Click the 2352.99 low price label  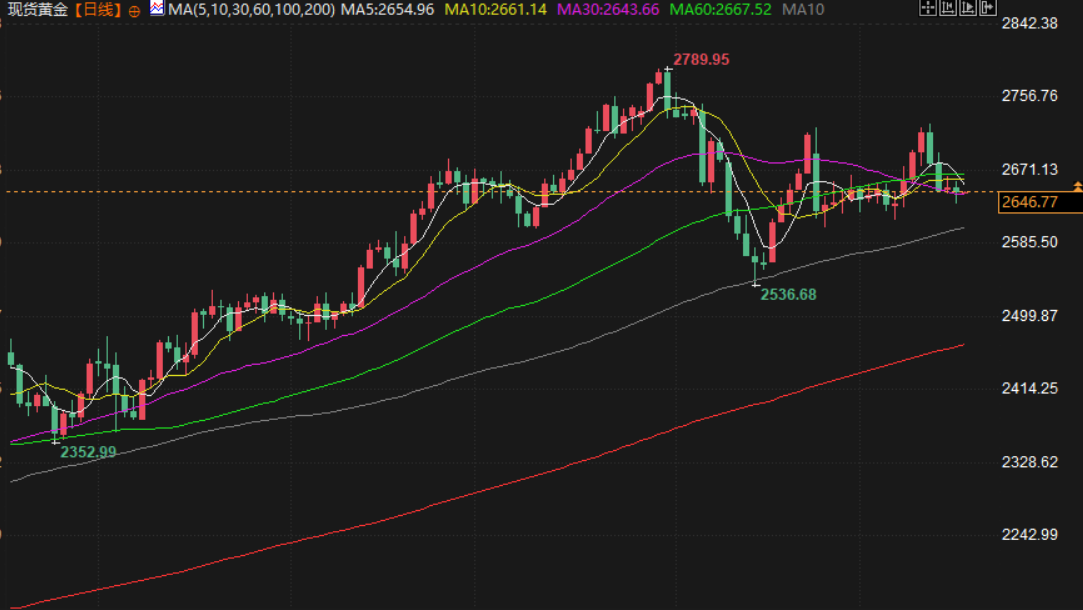[x=88, y=452]
